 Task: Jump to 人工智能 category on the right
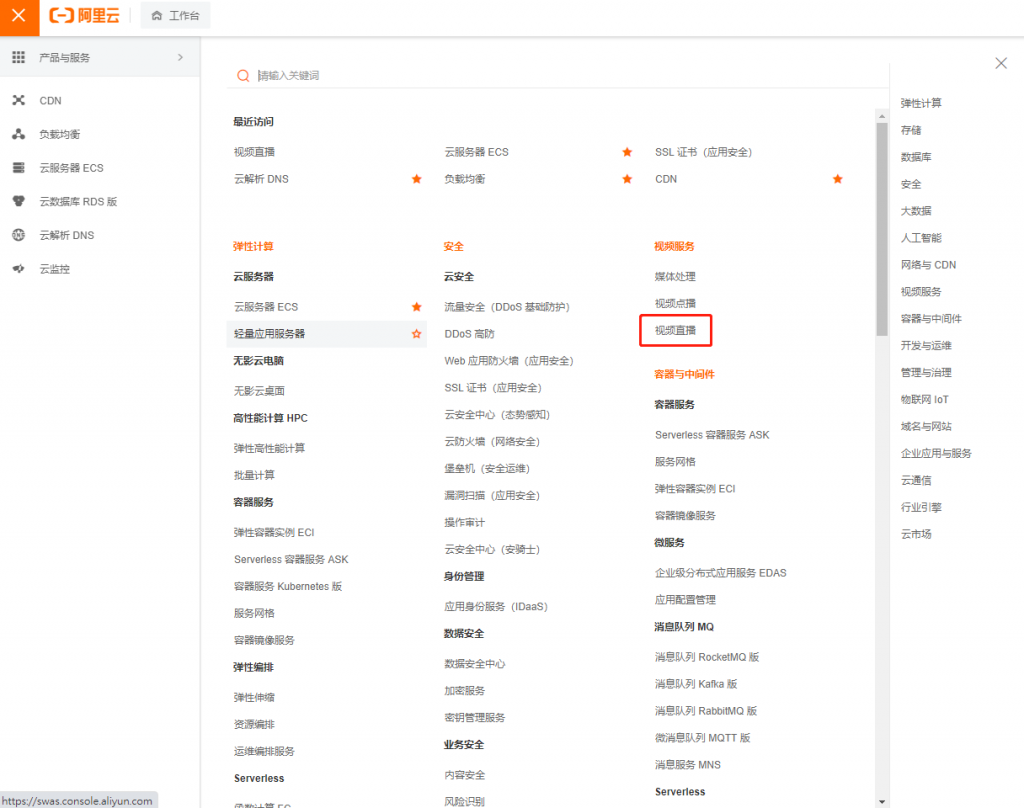point(921,238)
